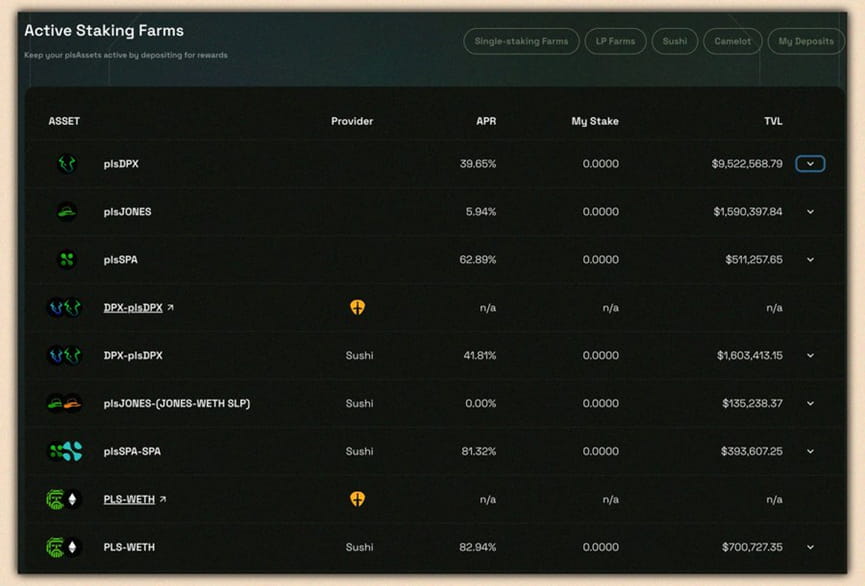Open the DPX-plsDPX external link
The width and height of the screenshot is (865, 586).
pos(138,308)
